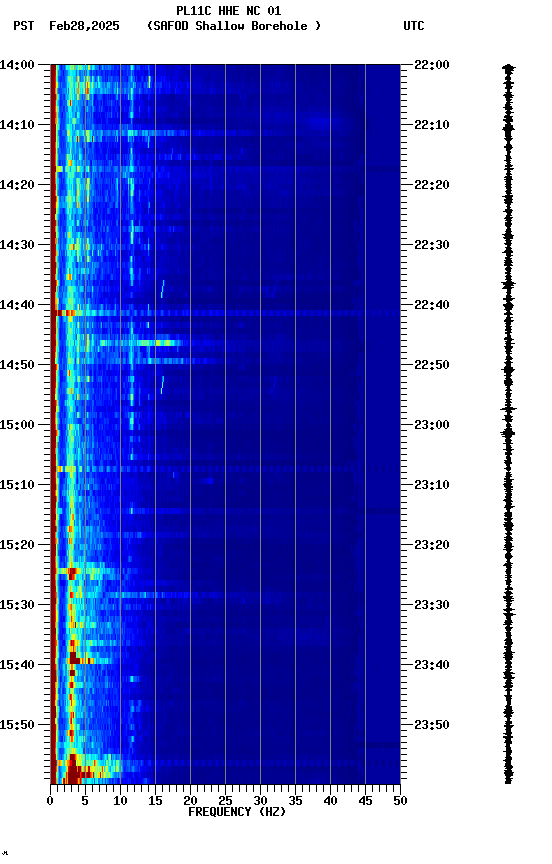Viewport: 552px width, 864px height.
Task: Click the 22:00 UTC time label
Action: click(x=432, y=65)
